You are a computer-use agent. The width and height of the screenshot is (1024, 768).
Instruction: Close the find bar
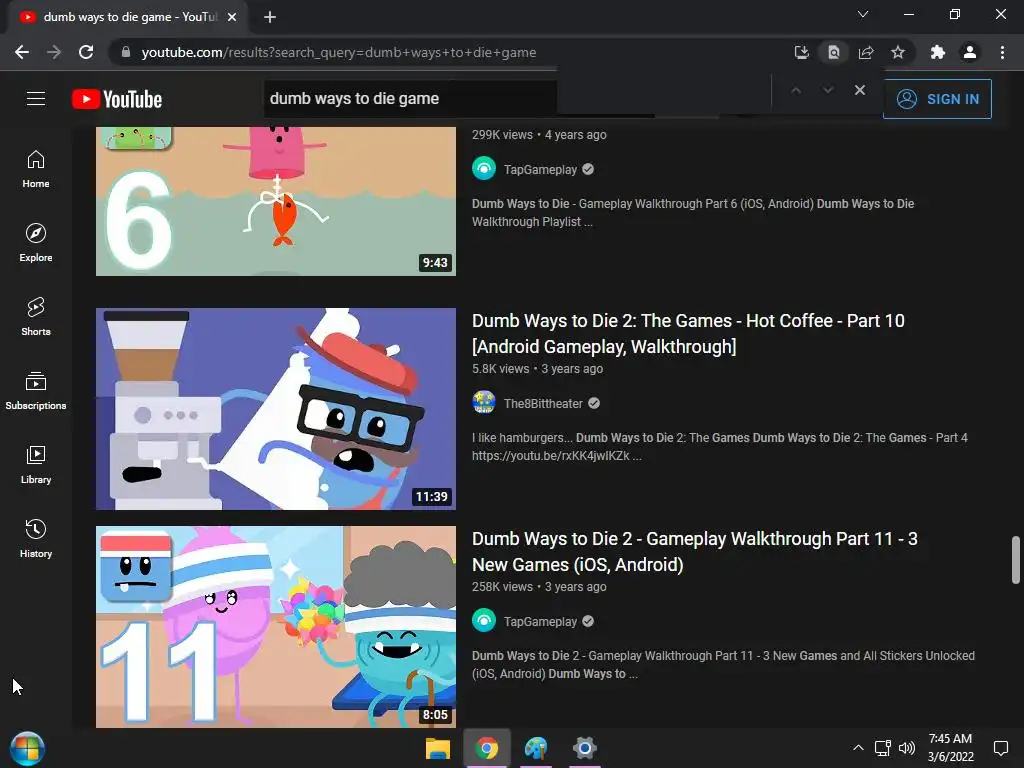point(860,90)
